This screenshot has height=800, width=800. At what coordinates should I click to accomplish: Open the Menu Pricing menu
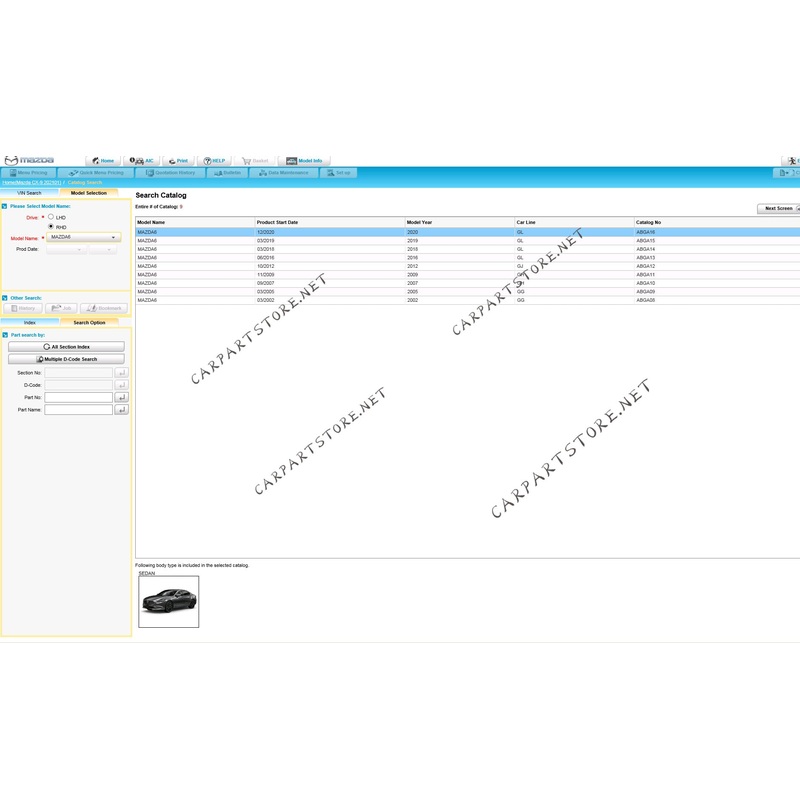29,173
